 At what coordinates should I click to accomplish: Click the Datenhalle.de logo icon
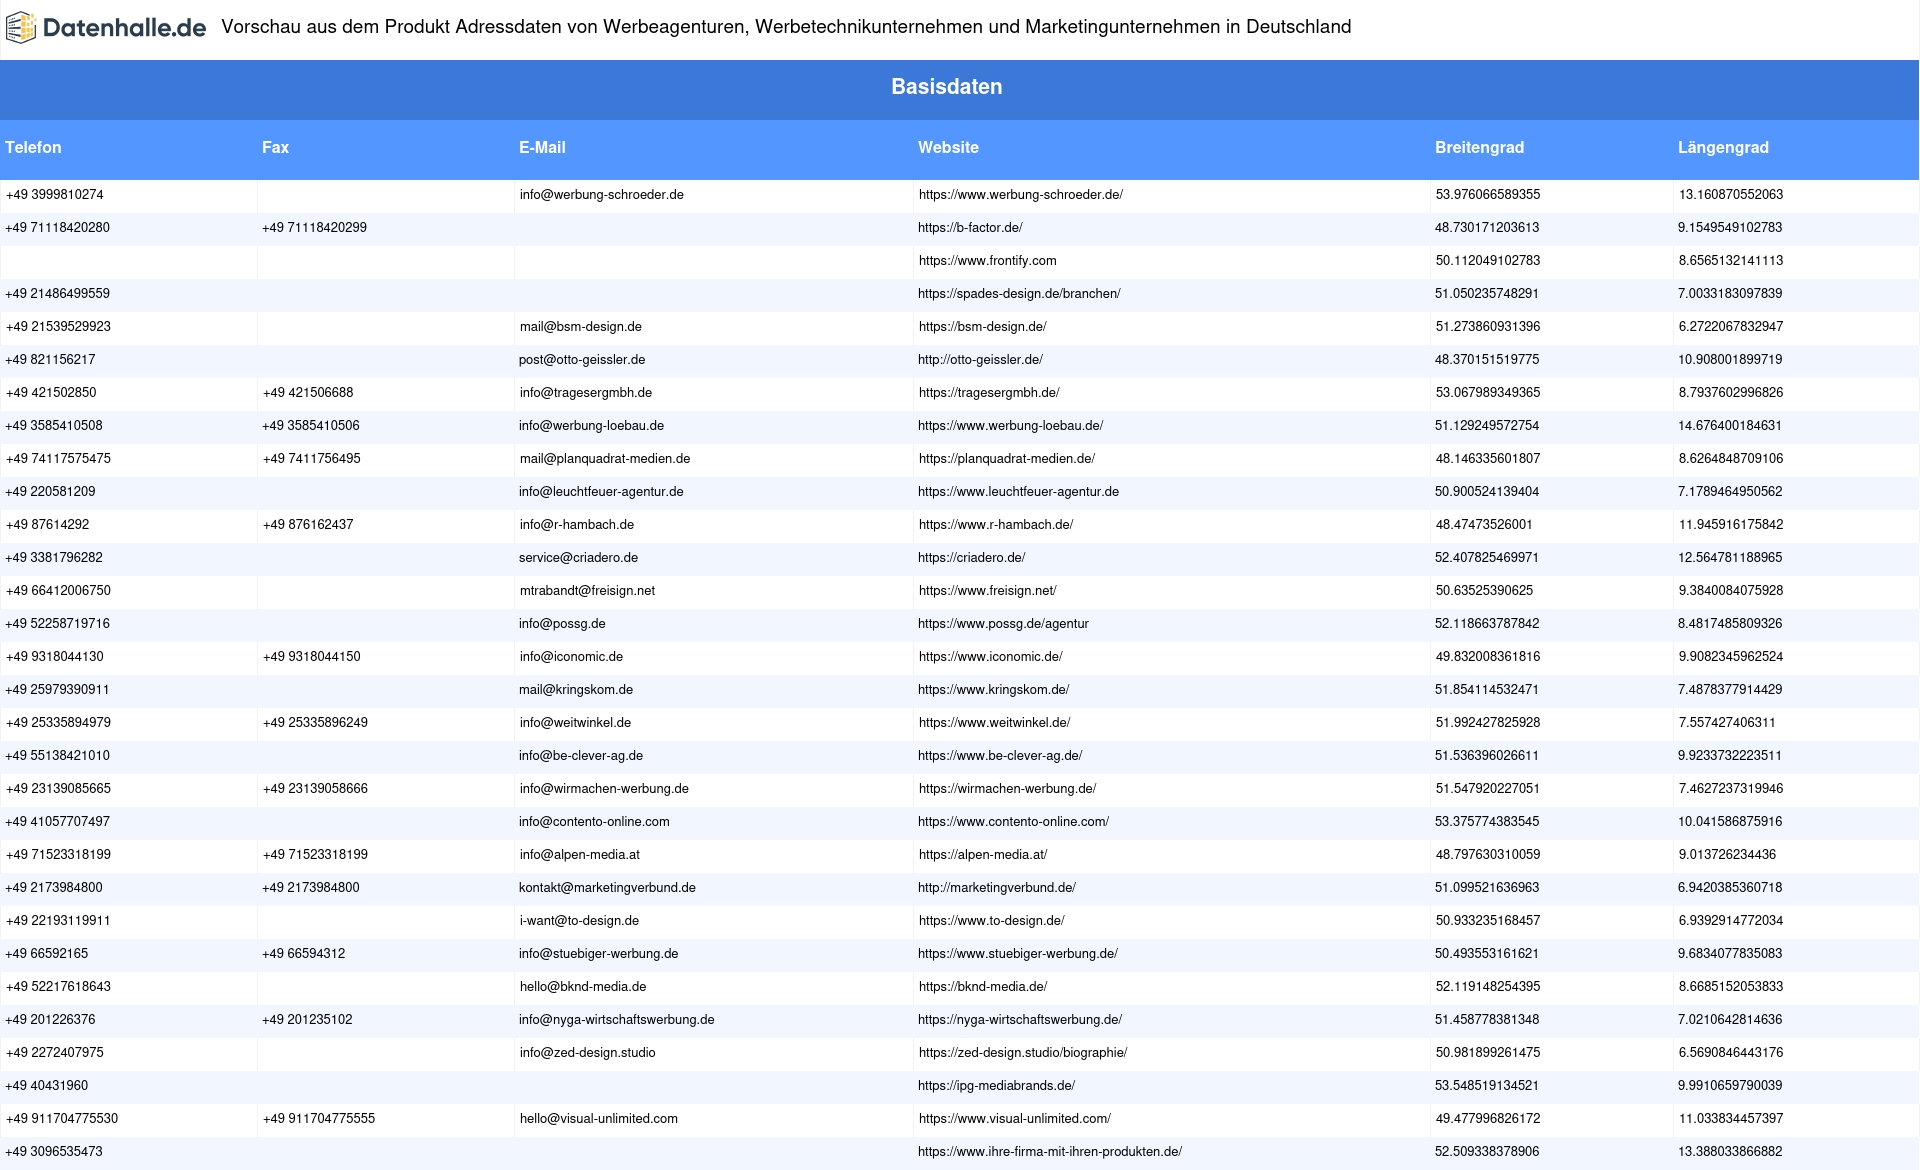(x=21, y=28)
